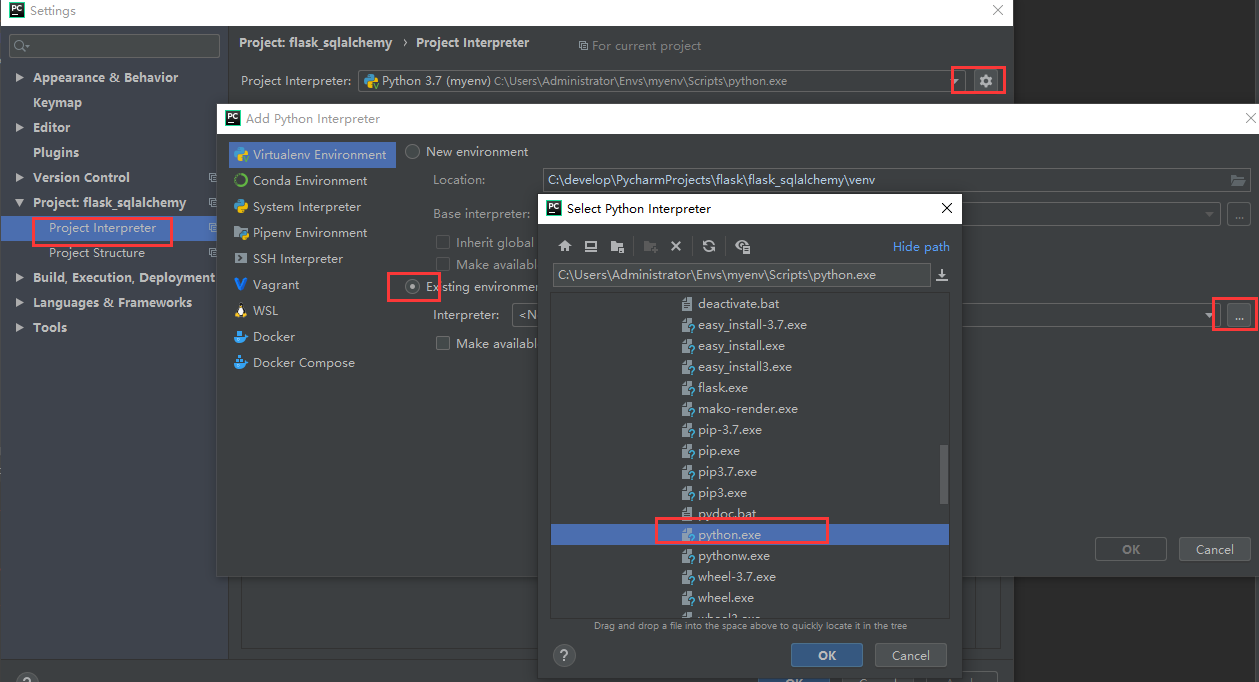Select the Existing environment radio button
The height and width of the screenshot is (682, 1259).
412,287
